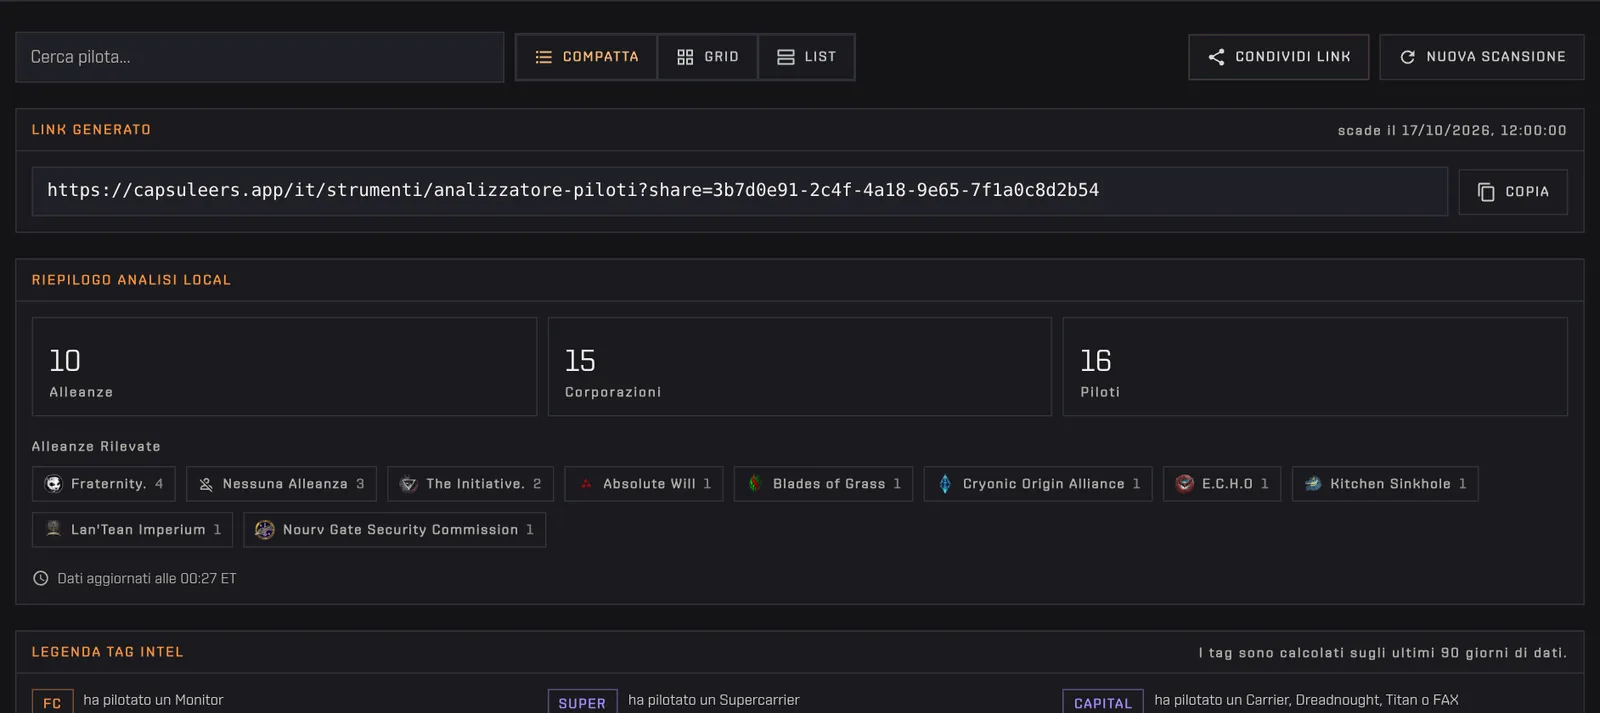Click the 10 Alleanze summary card
Screen dimensions: 1600x713
click(x=284, y=367)
